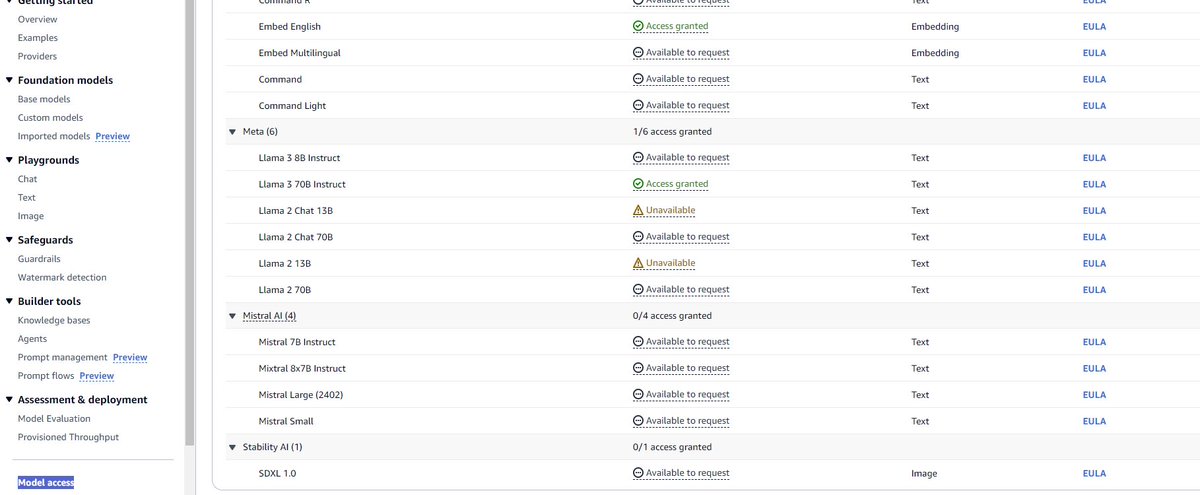Open Knowledge bases page
The image size is (1200, 495).
pyautogui.click(x=54, y=320)
